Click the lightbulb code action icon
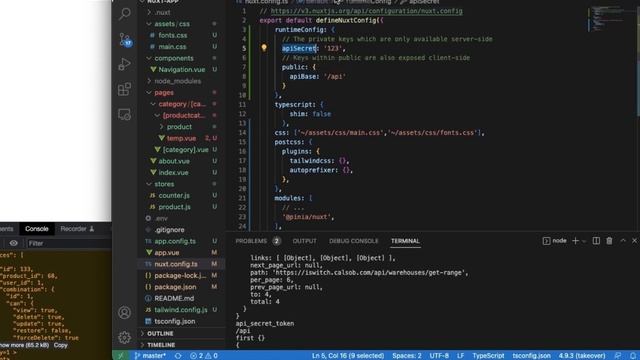640x360 pixels. 264,48
